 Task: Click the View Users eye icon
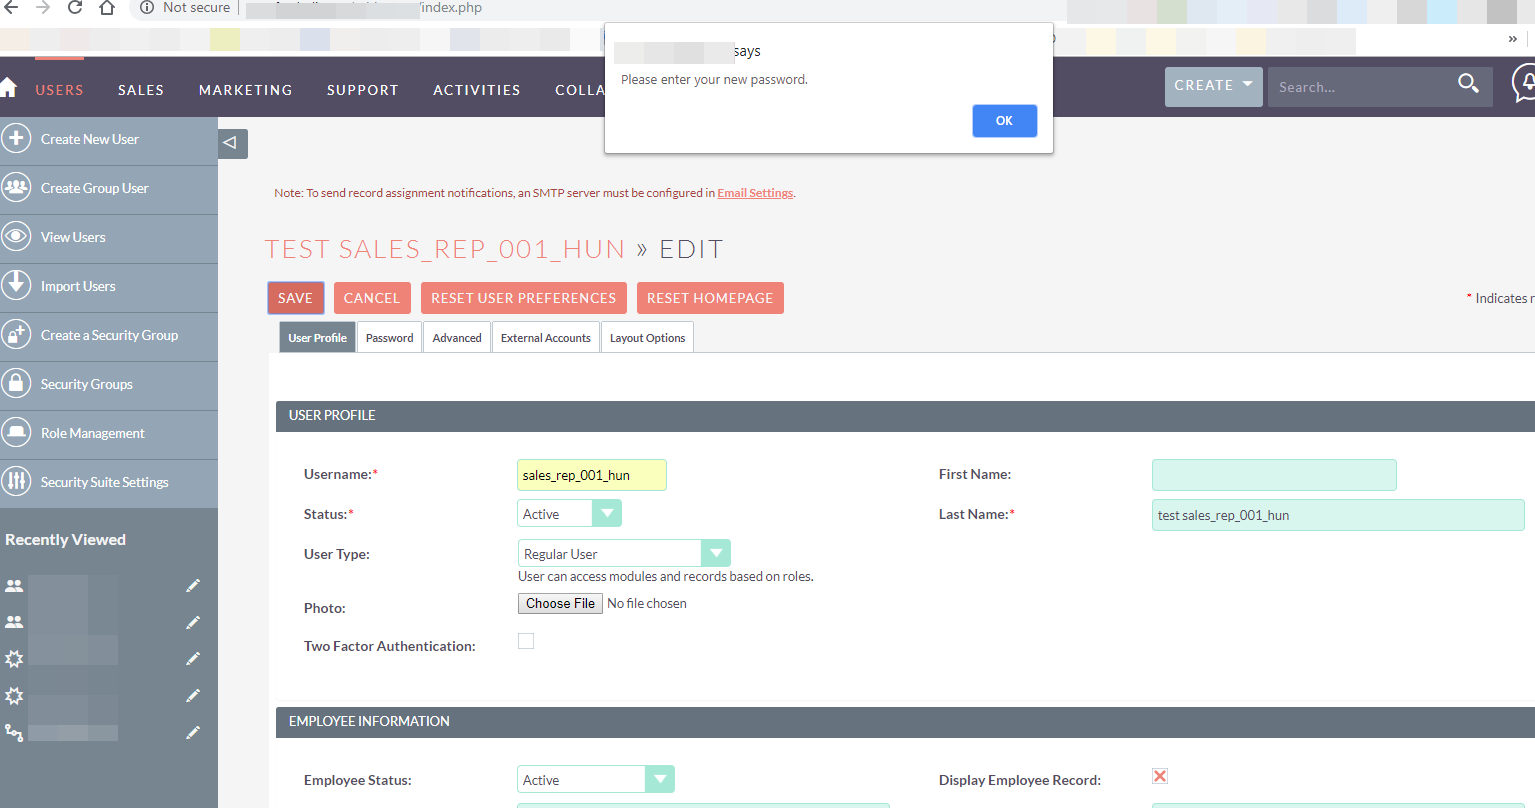coord(16,237)
